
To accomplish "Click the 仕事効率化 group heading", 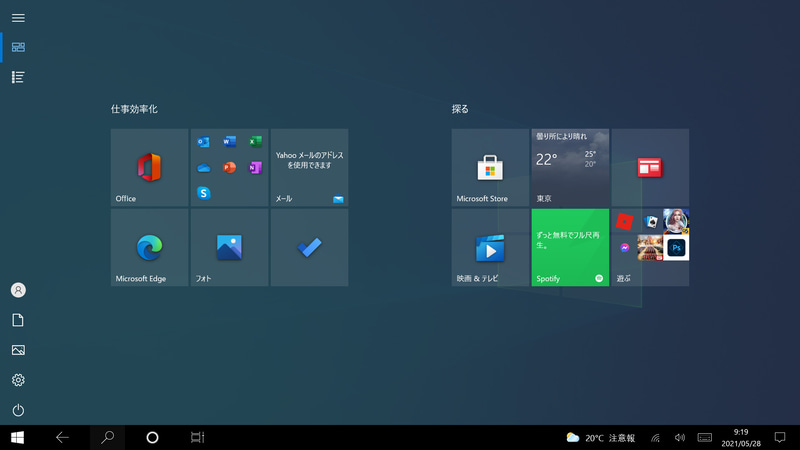I will 134,109.
